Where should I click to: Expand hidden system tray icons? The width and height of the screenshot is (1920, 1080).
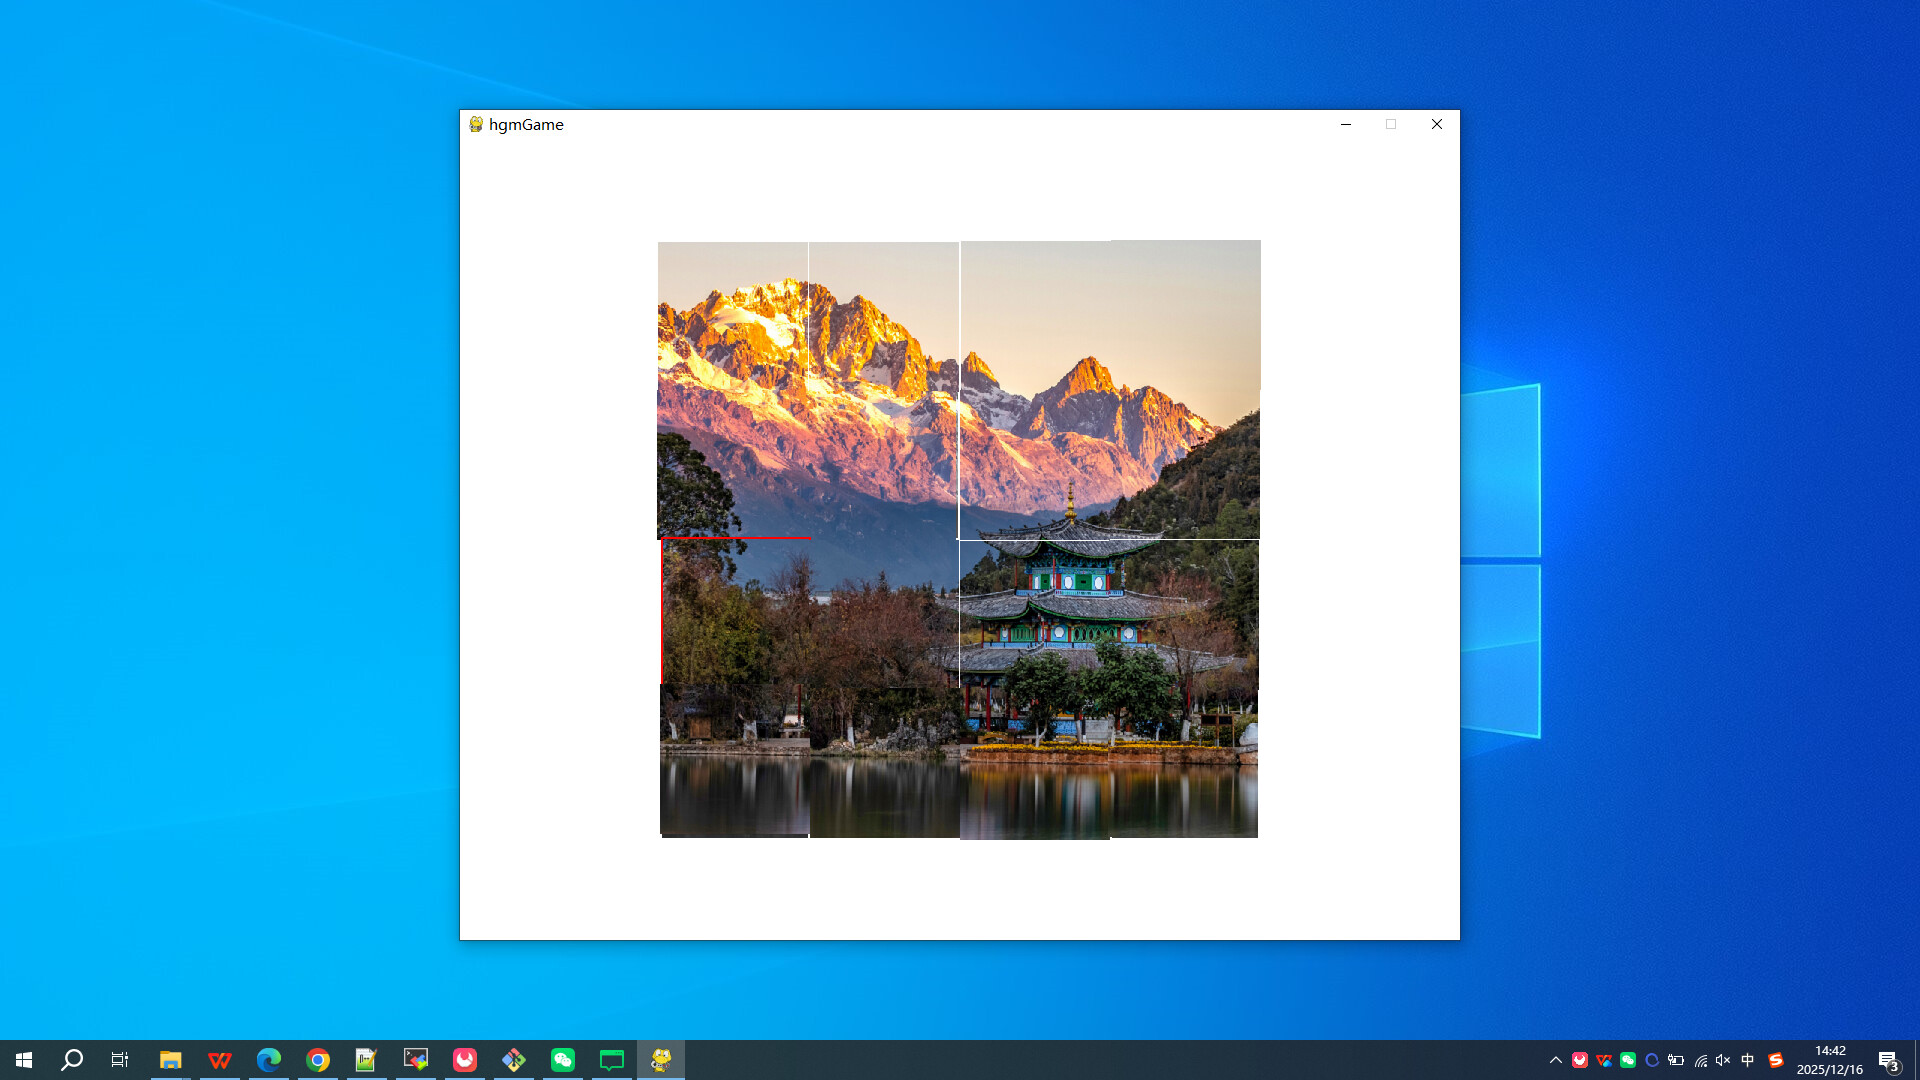[1557, 1060]
